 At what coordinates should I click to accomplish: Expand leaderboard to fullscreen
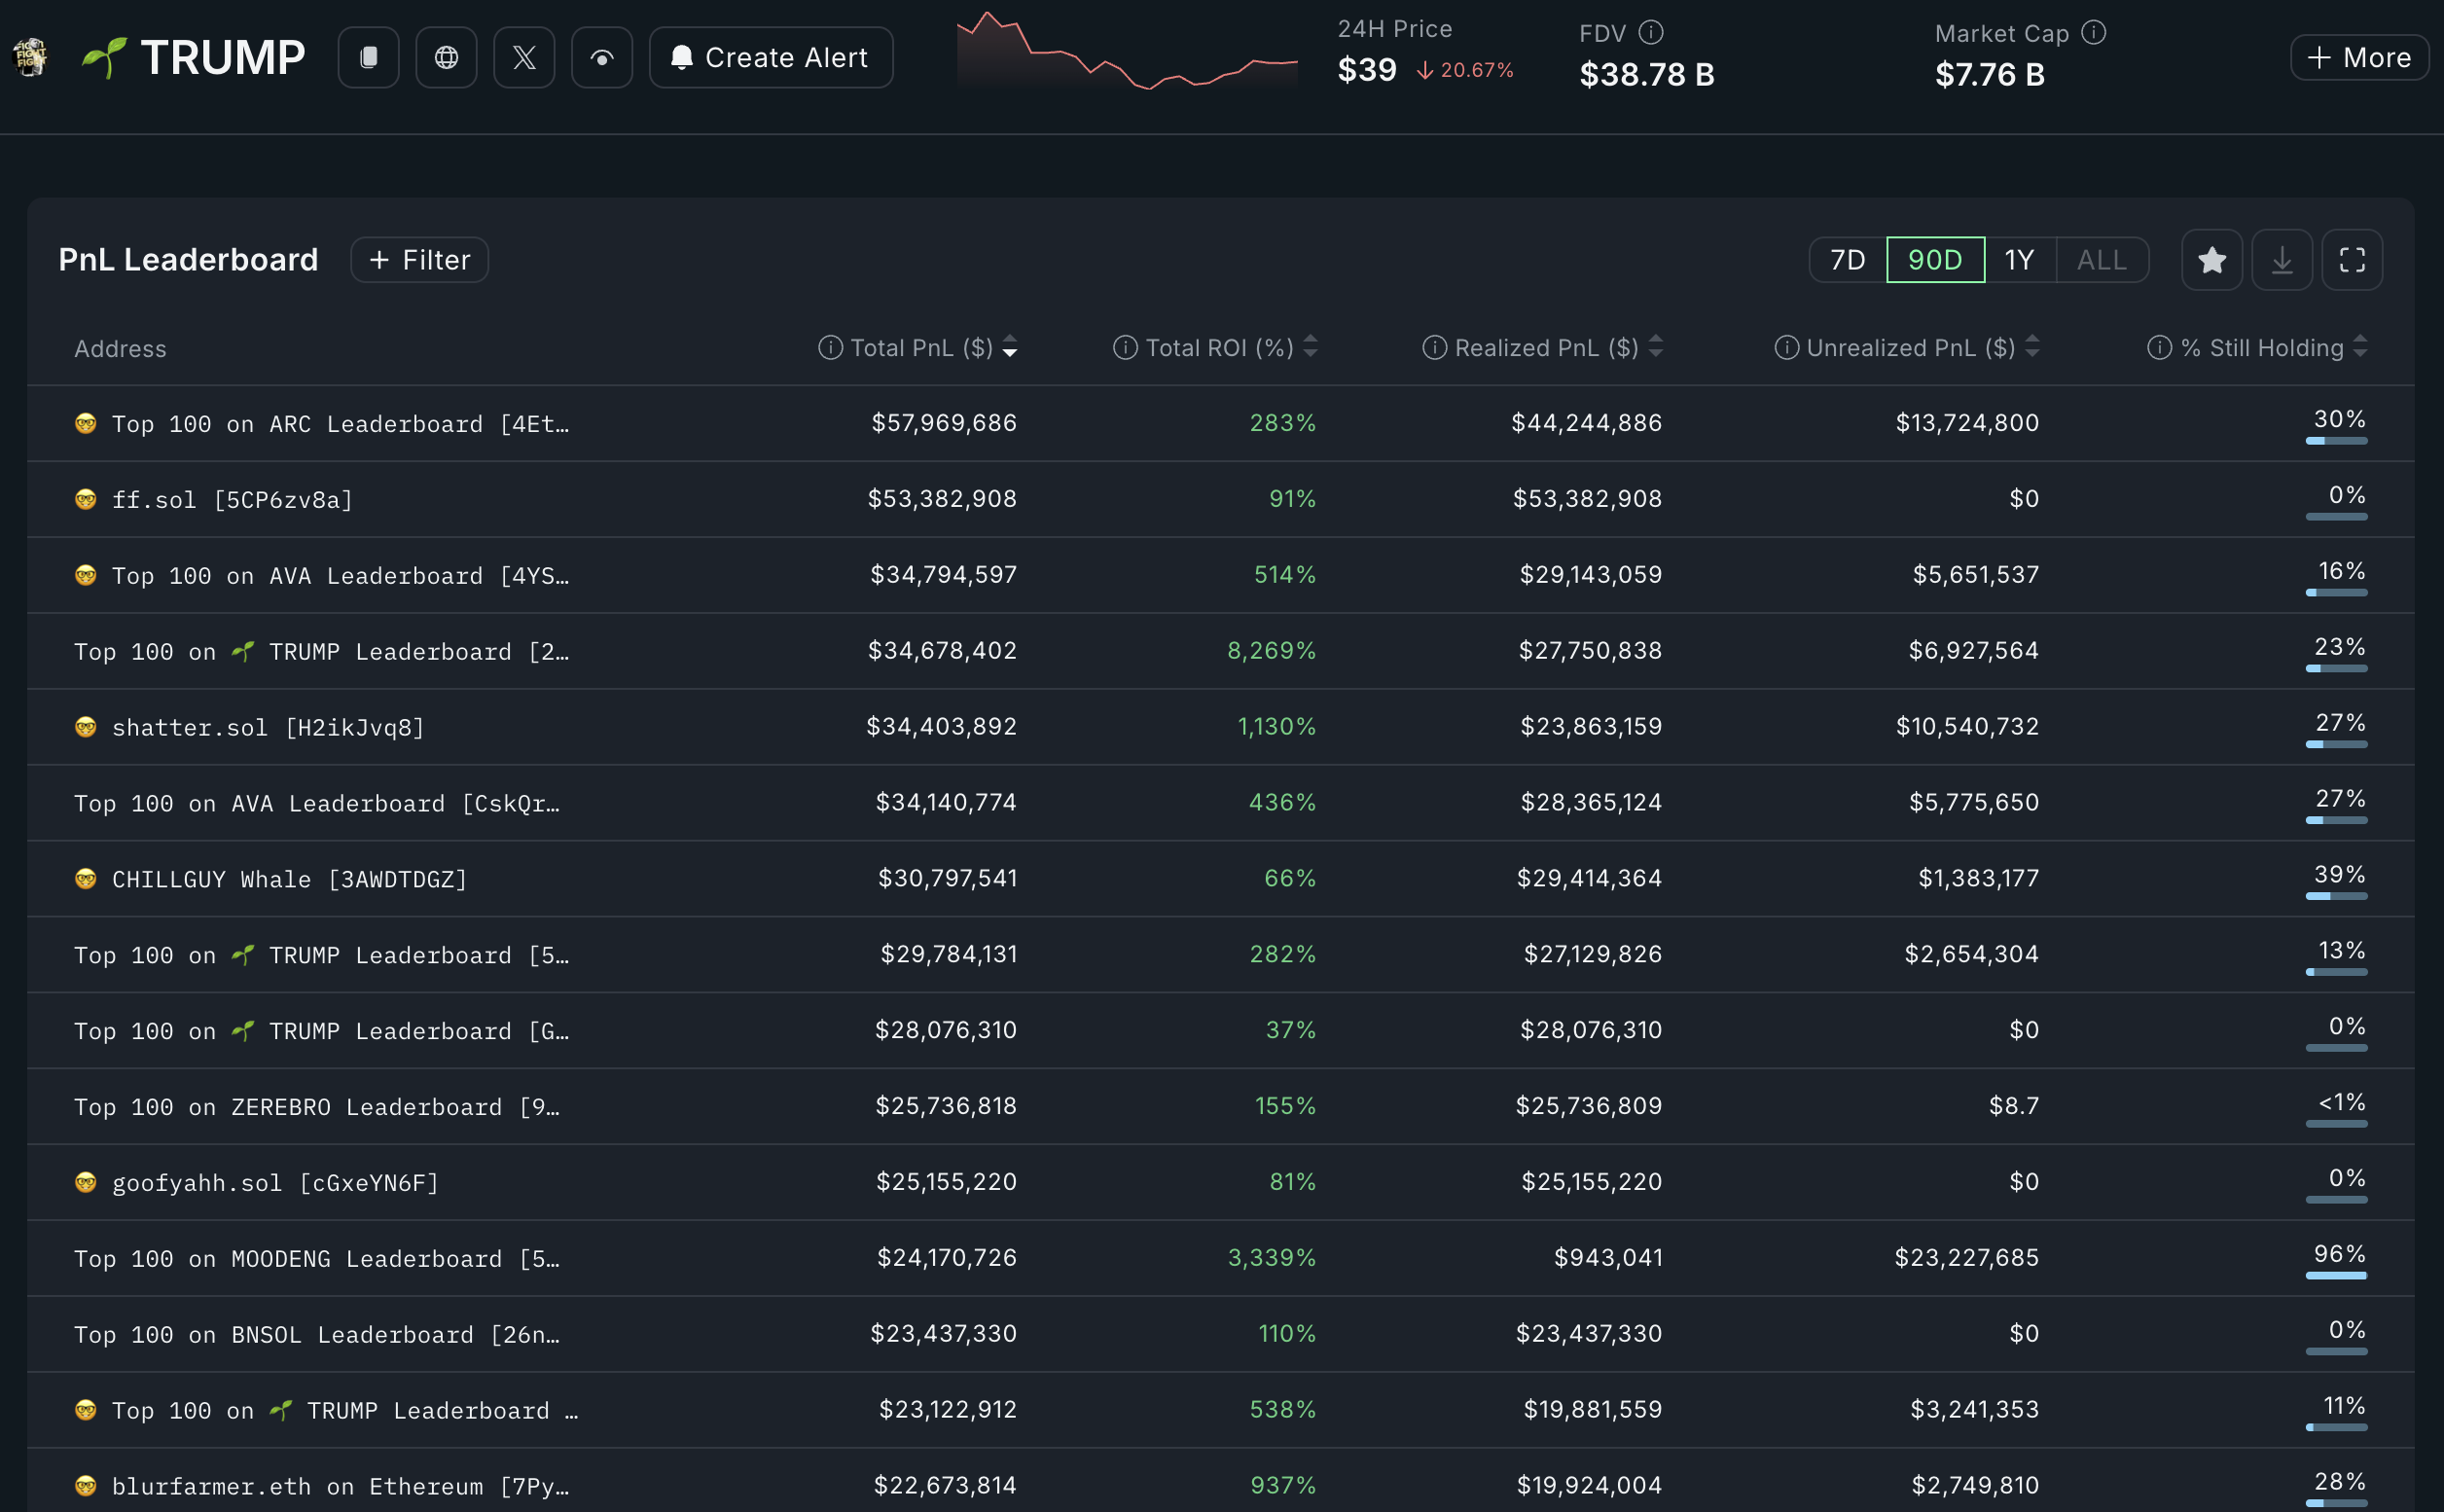pyautogui.click(x=2352, y=260)
